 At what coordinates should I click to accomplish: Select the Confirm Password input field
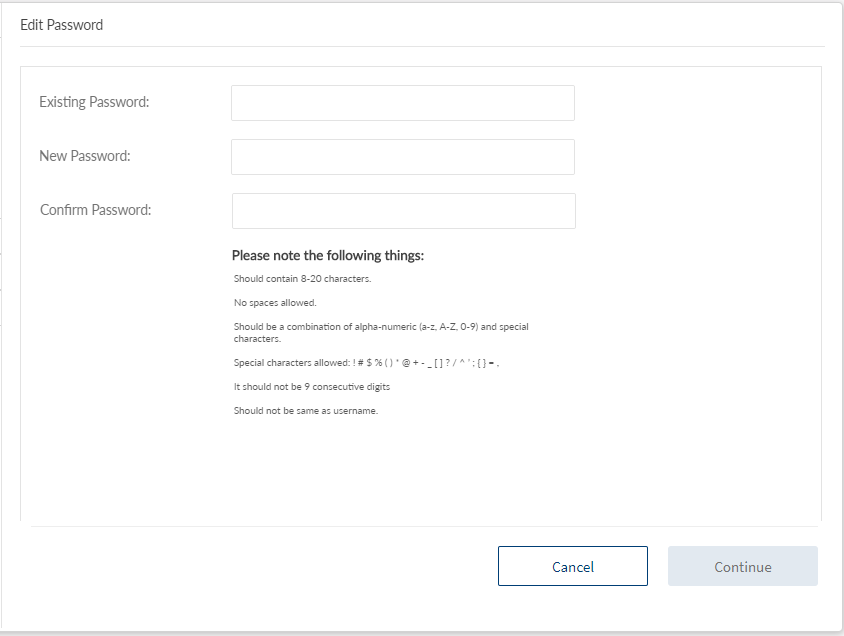click(x=403, y=211)
